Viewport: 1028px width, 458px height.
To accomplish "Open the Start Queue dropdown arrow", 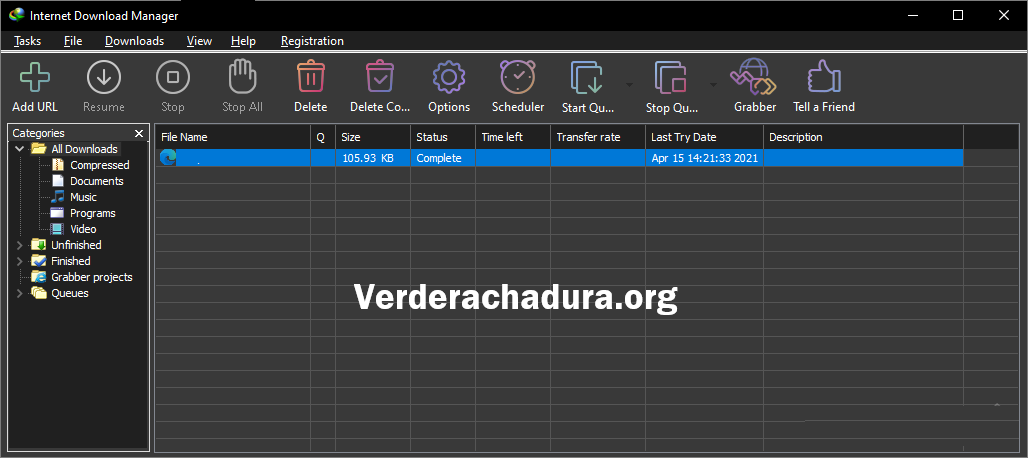I will pos(629,85).
